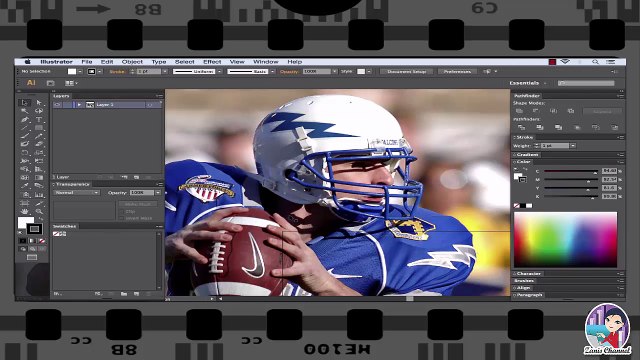Image resolution: width=640 pixels, height=360 pixels.
Task: Expand Layer 1 disclosure triangle
Action: [79, 105]
